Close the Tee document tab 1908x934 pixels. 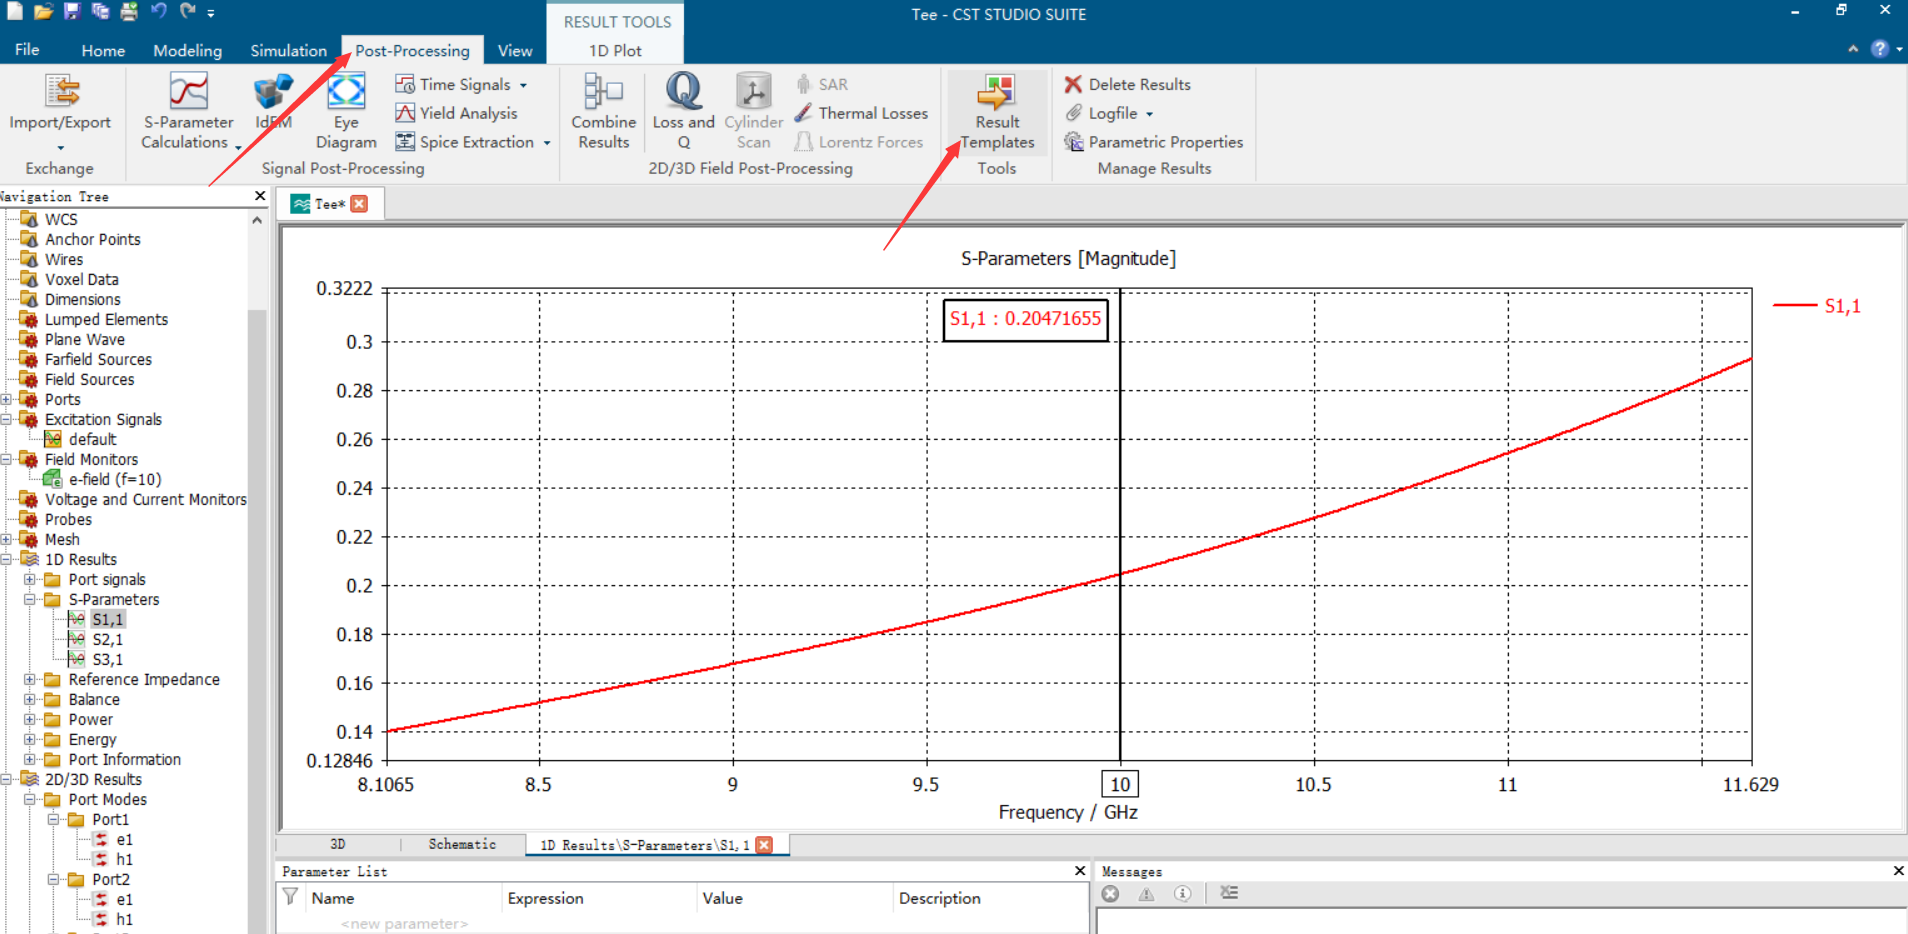[359, 204]
